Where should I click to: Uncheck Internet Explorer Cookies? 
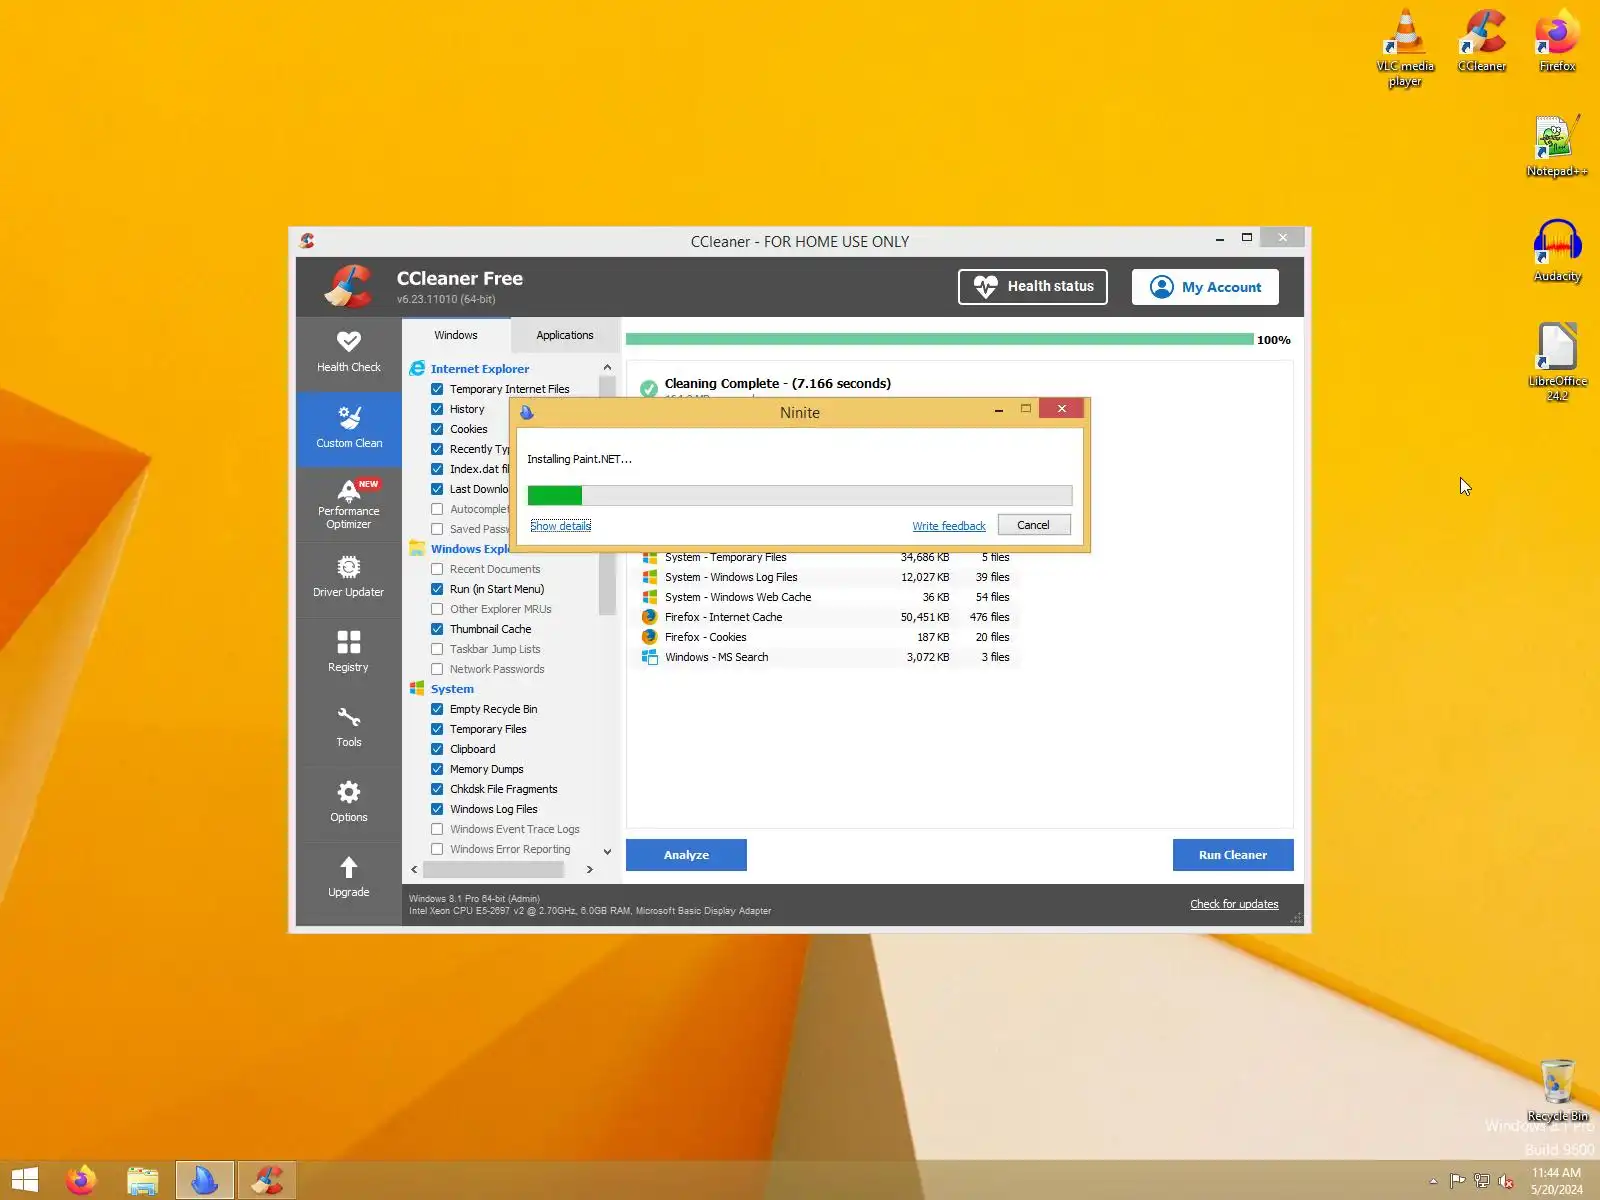pos(437,429)
